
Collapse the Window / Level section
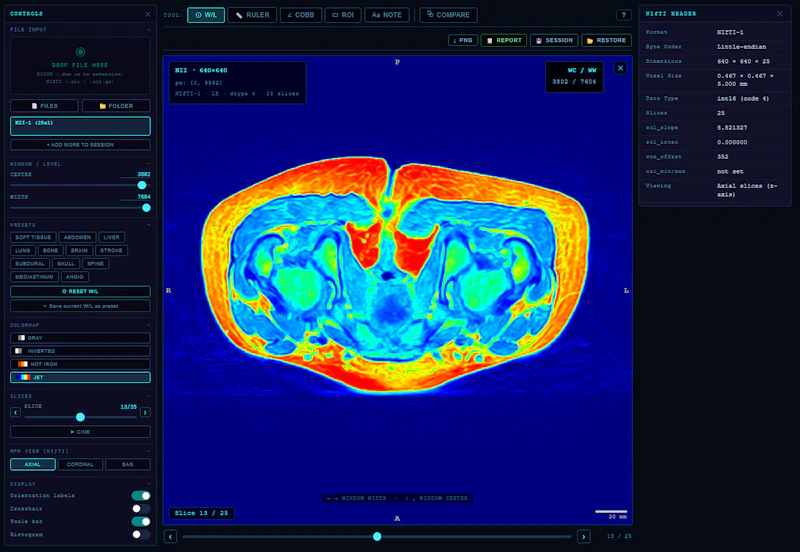click(149, 164)
